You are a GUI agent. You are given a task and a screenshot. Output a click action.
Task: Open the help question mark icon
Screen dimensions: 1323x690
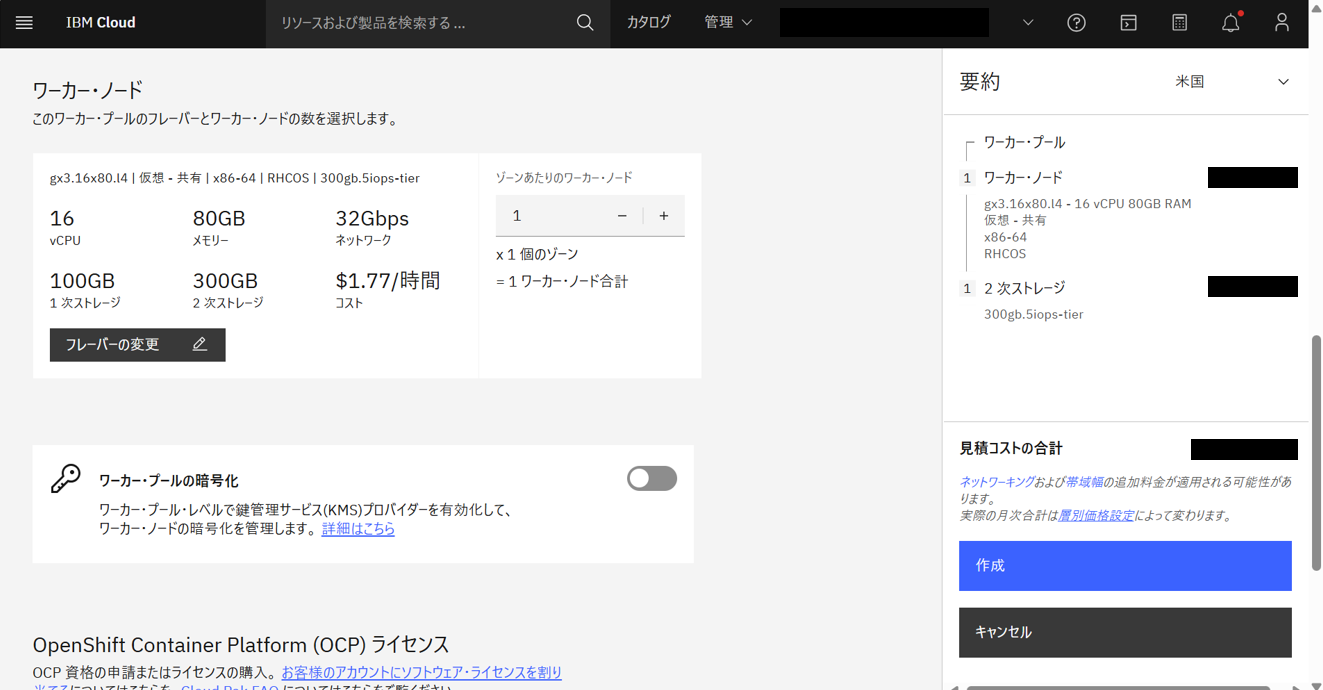[1076, 23]
